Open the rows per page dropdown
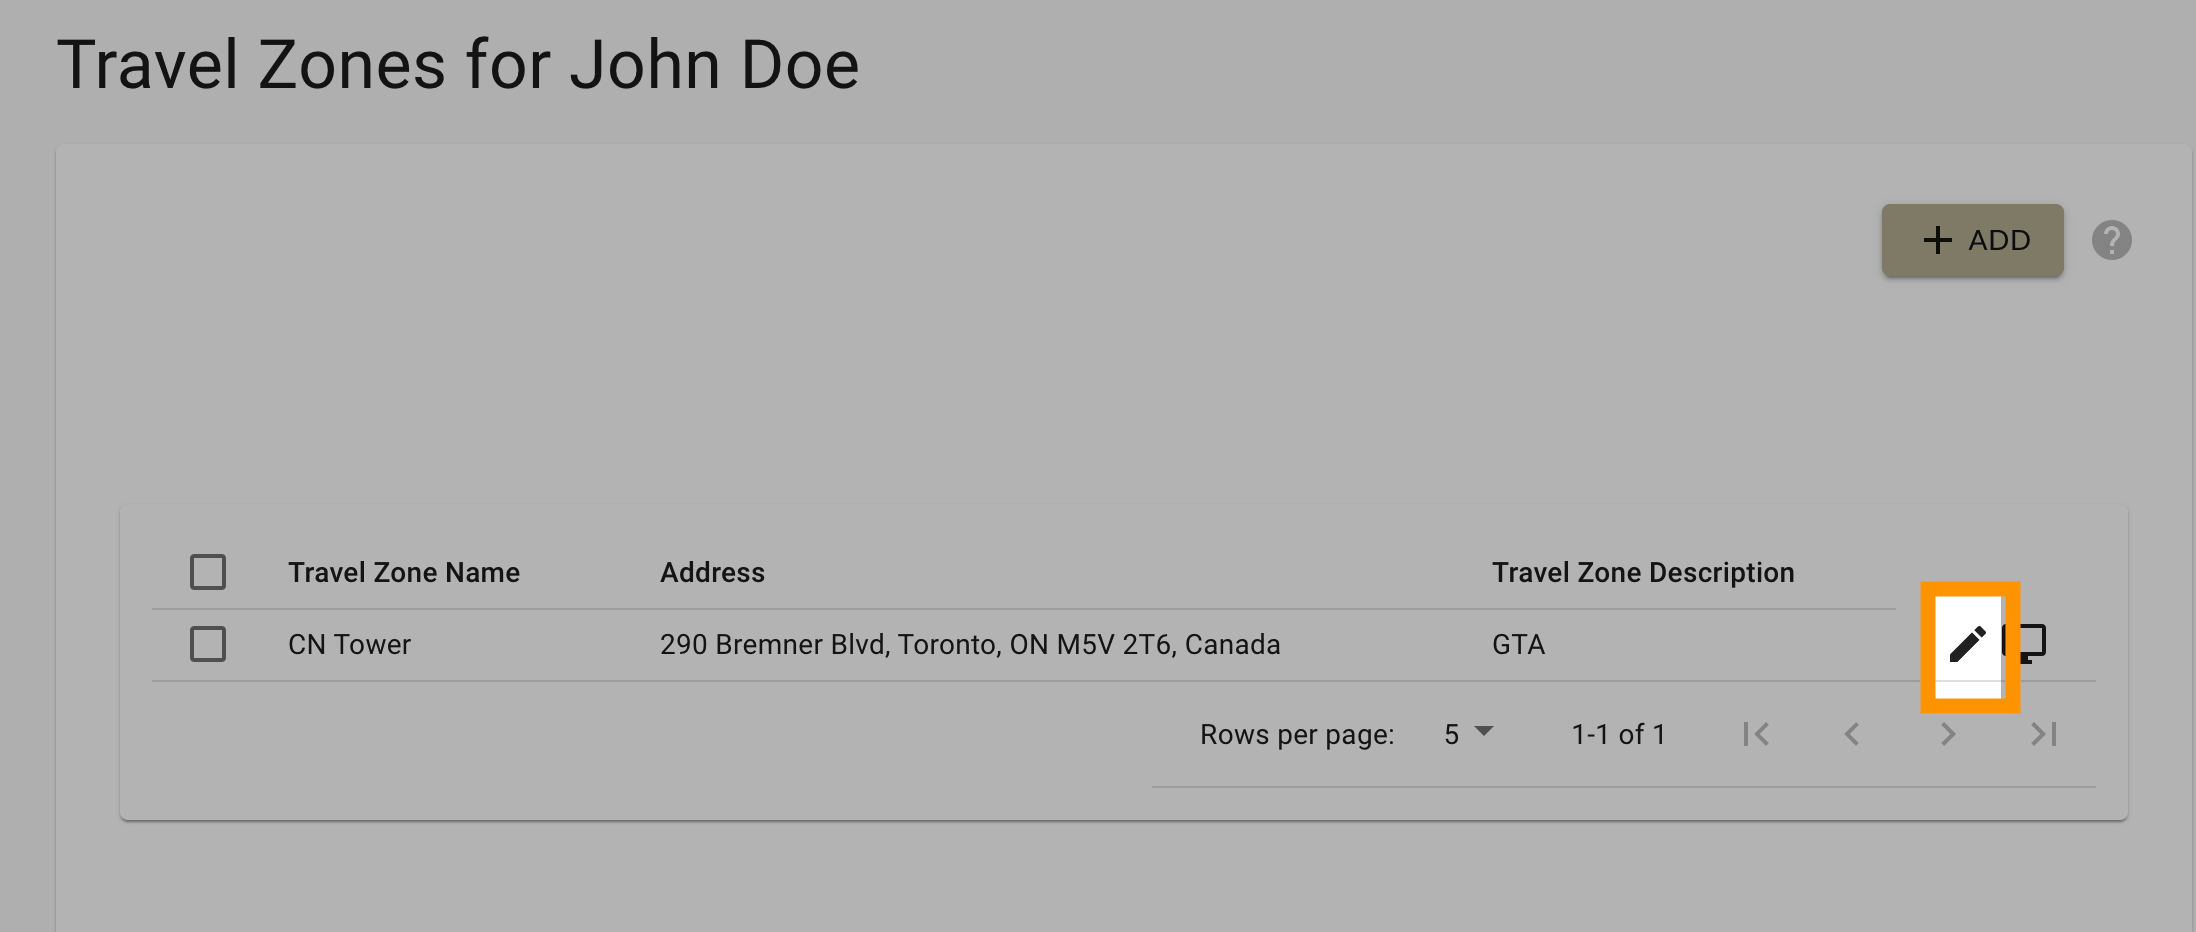This screenshot has width=2196, height=932. coord(1467,735)
